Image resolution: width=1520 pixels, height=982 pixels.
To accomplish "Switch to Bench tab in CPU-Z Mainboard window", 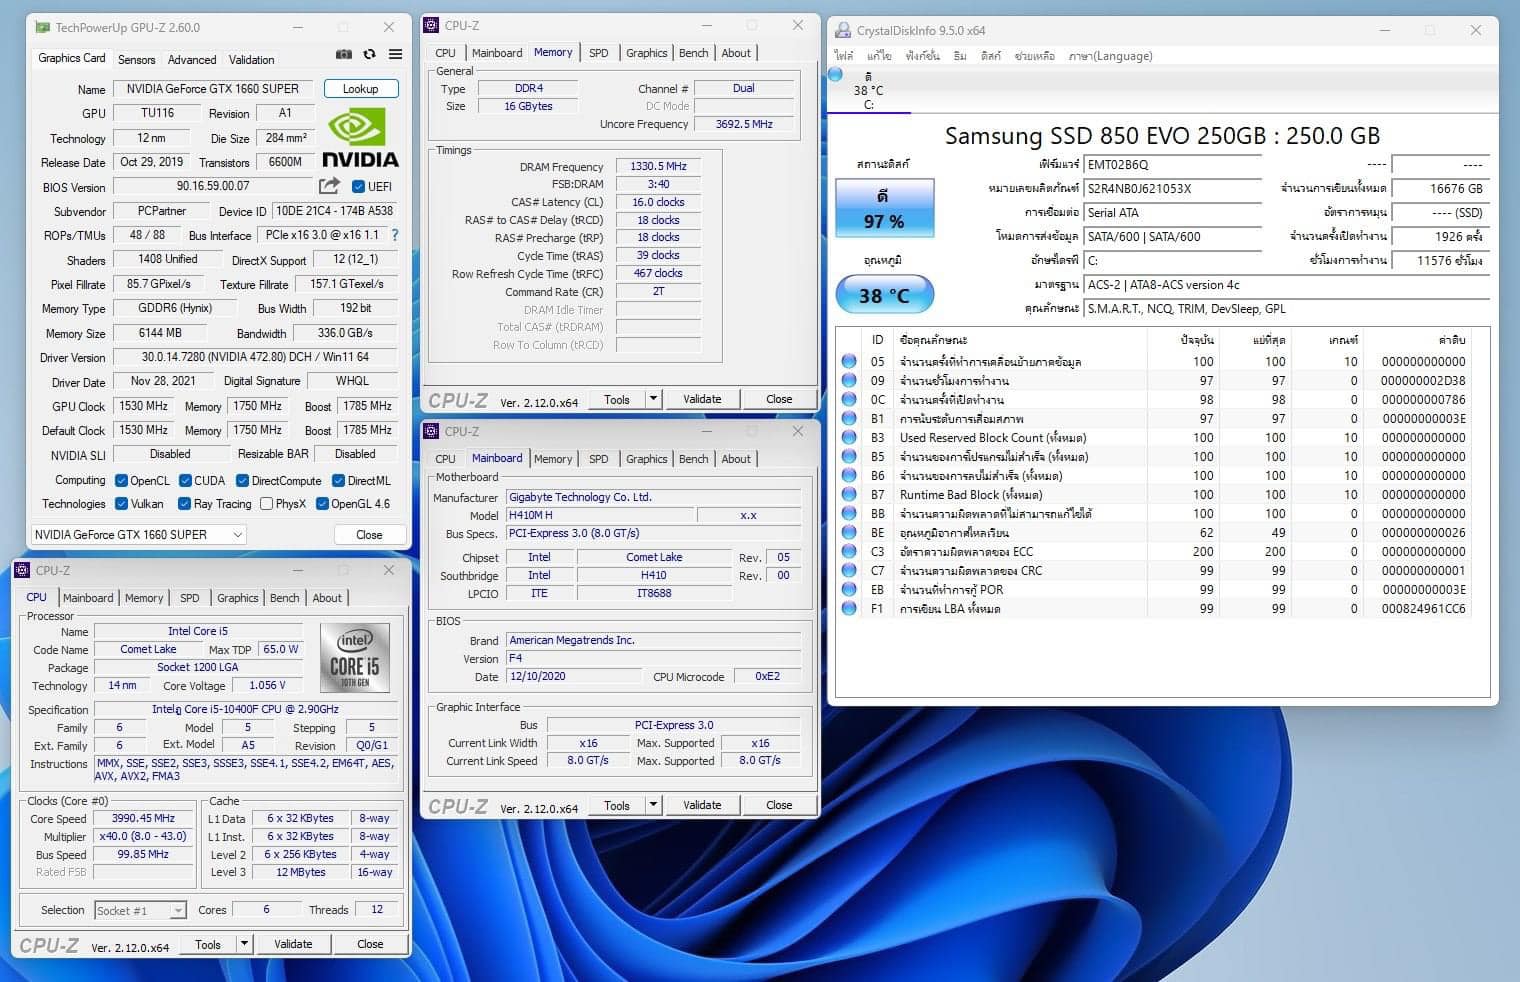I will coord(694,459).
